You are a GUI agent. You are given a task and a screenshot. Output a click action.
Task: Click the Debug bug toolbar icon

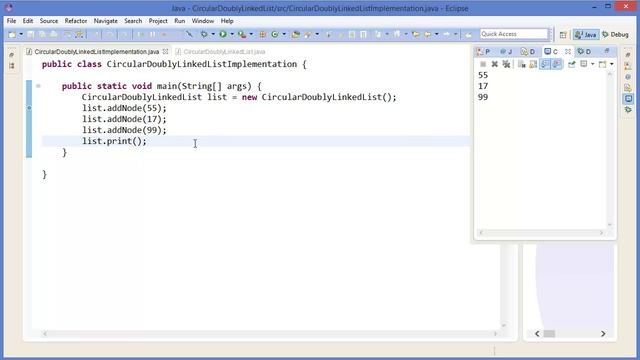[204, 35]
